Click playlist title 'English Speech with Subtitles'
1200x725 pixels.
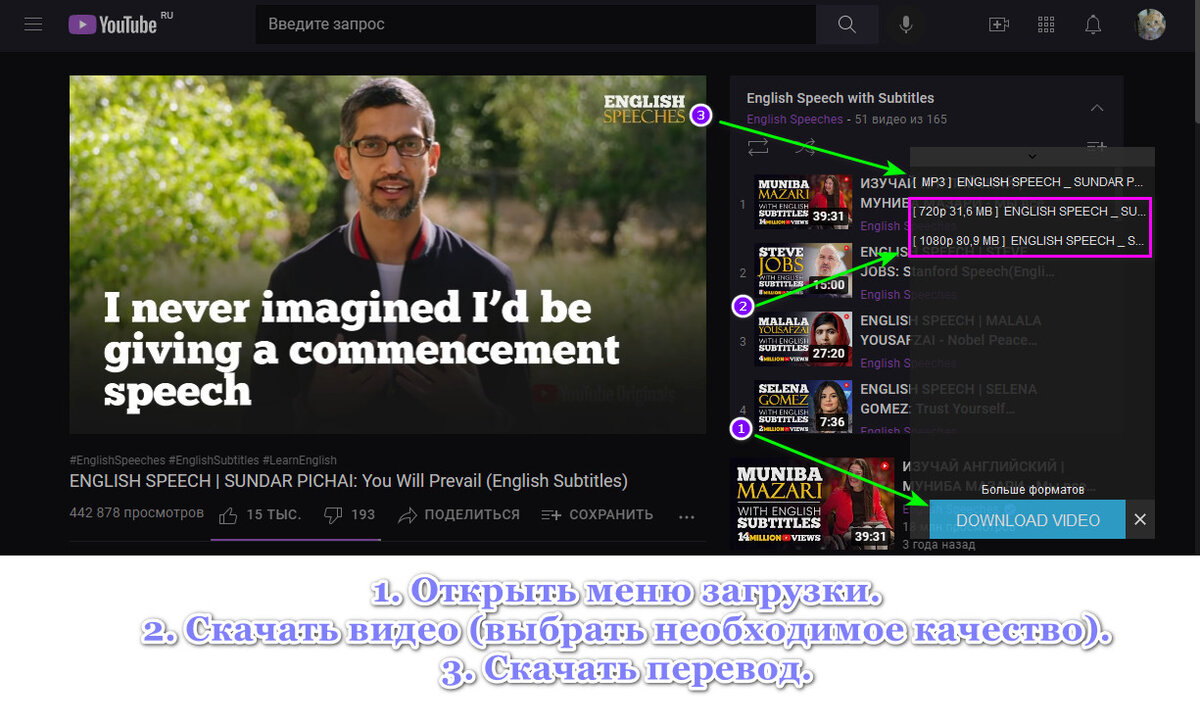point(840,98)
